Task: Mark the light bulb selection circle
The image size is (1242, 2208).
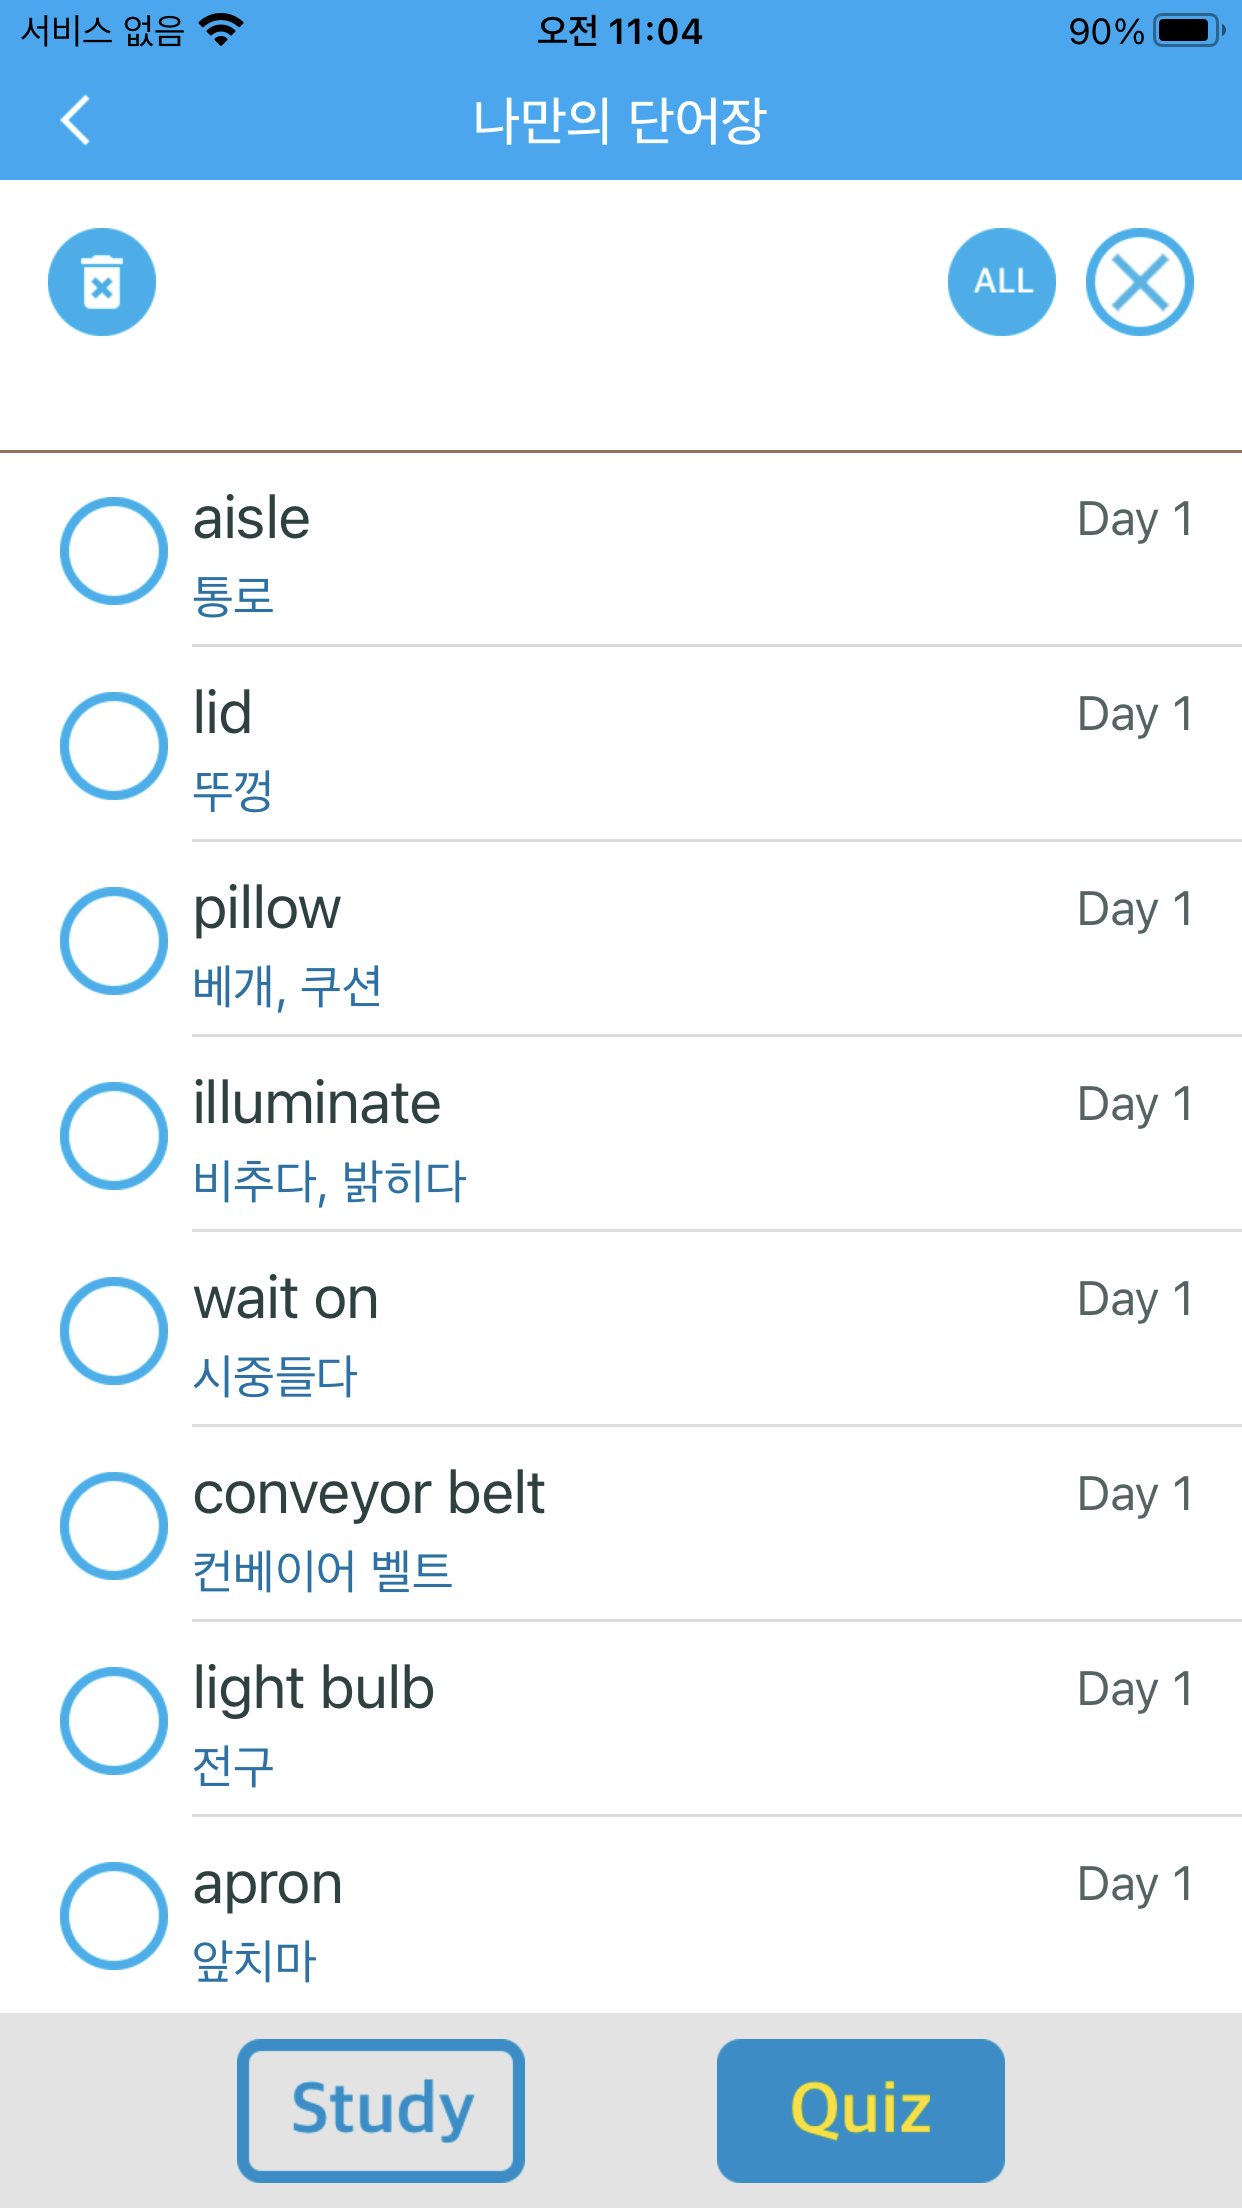Action: click(x=114, y=1721)
